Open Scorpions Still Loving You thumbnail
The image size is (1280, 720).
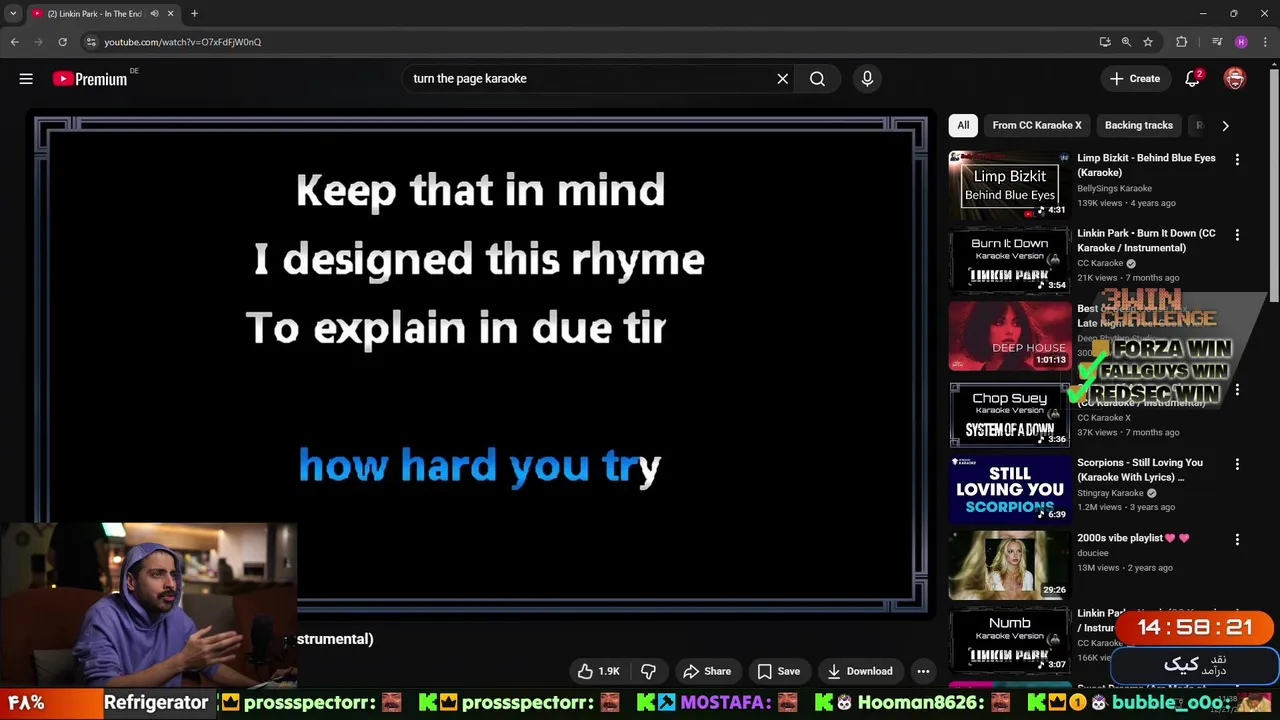pyautogui.click(x=1009, y=490)
